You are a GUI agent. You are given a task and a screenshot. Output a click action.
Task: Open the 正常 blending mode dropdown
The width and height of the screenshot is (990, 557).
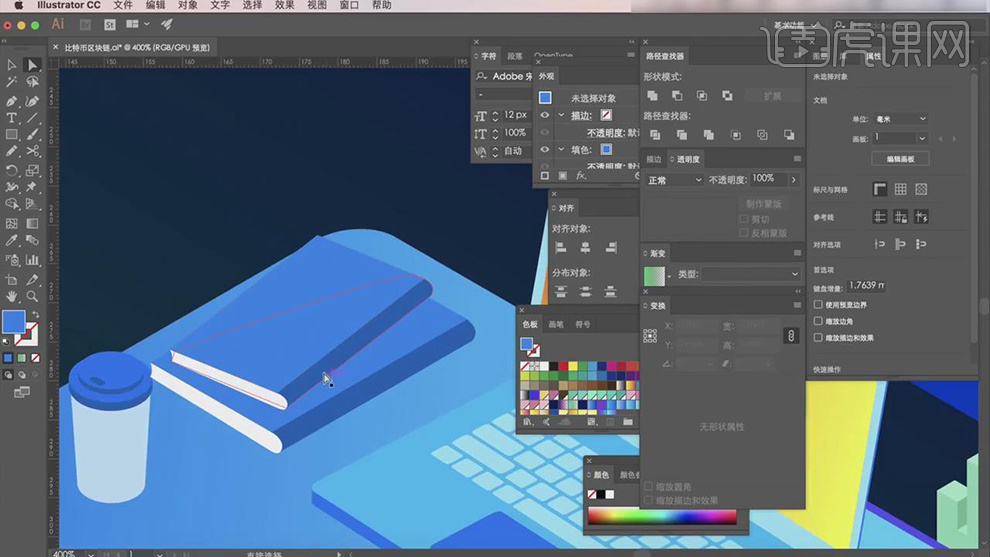click(x=674, y=180)
